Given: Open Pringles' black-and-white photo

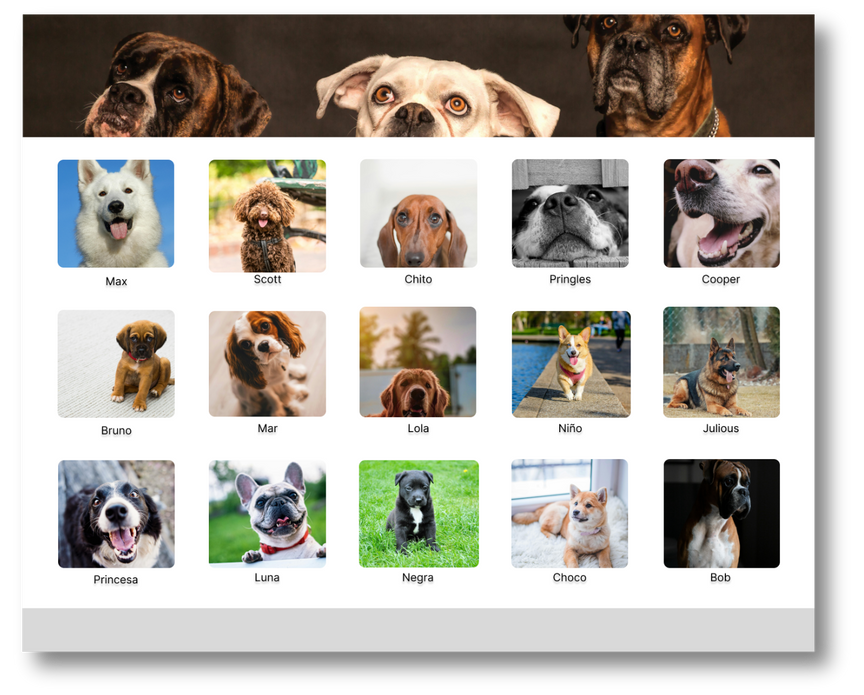Looking at the screenshot, I should pos(570,214).
